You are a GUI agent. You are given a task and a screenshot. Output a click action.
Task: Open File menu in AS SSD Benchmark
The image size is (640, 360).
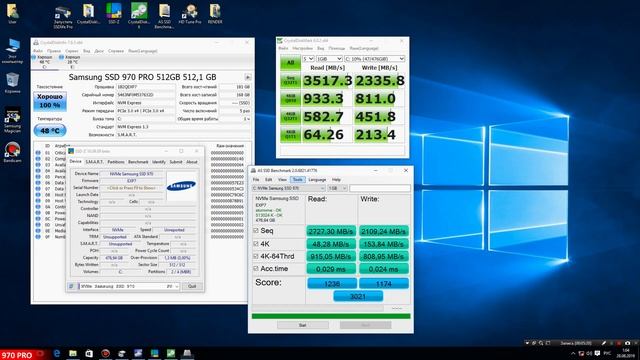256,180
